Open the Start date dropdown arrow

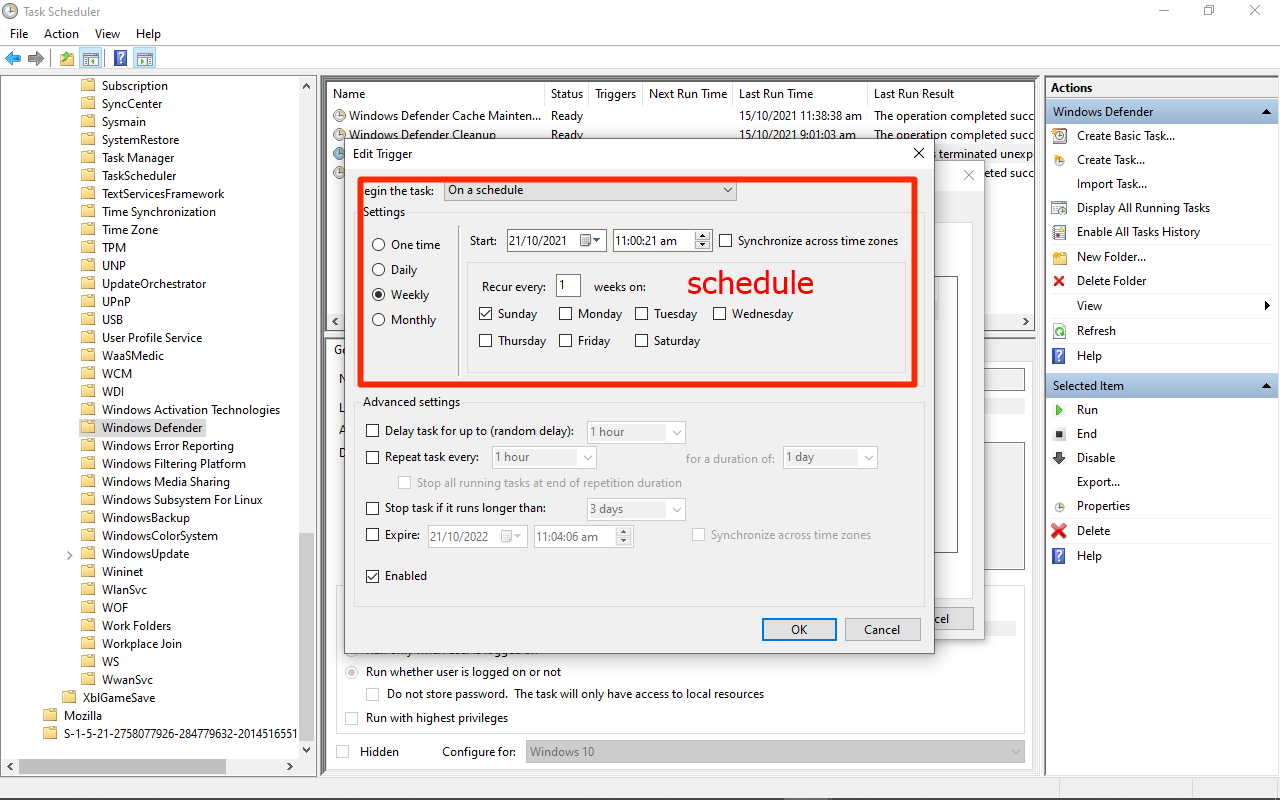[598, 240]
